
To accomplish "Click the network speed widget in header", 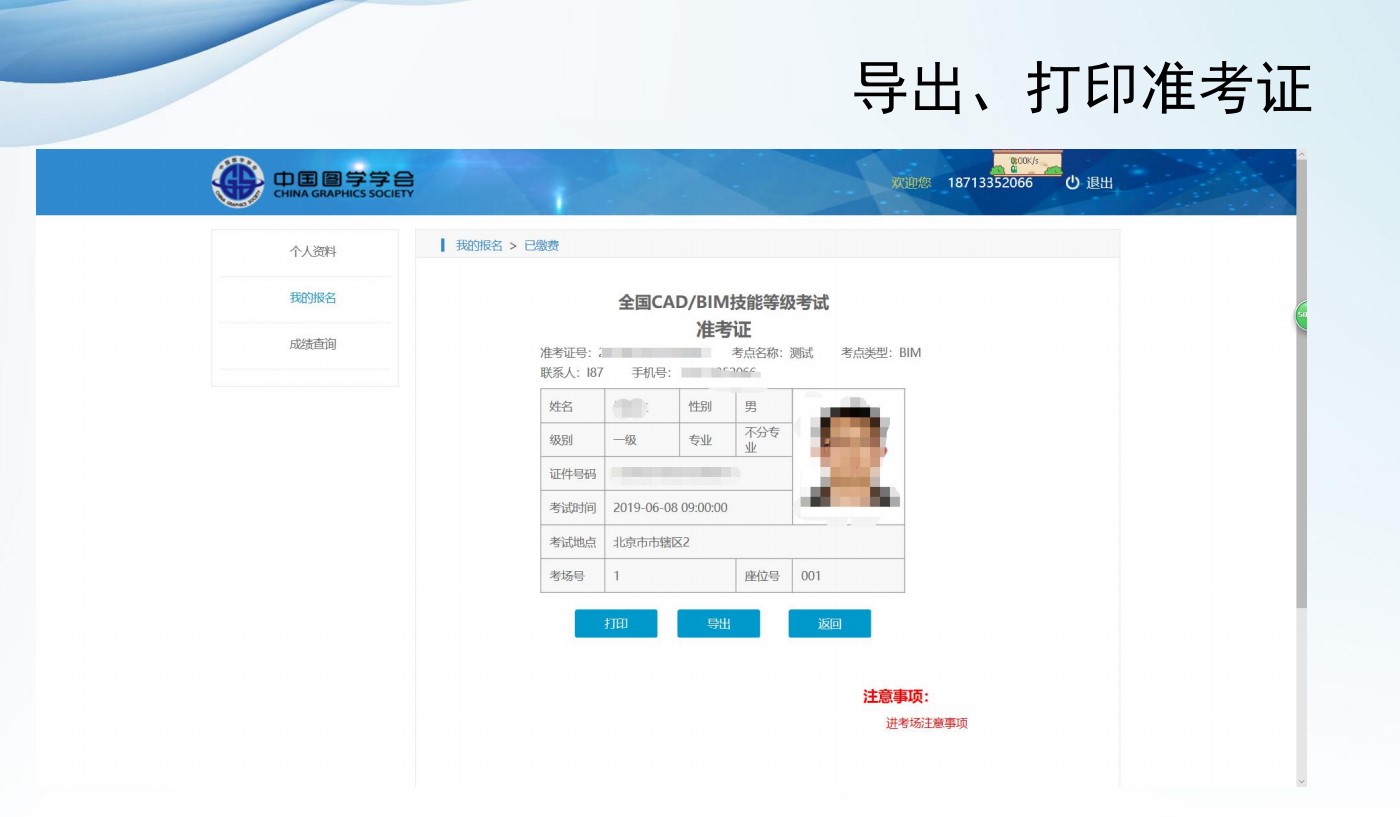I will tap(1026, 162).
